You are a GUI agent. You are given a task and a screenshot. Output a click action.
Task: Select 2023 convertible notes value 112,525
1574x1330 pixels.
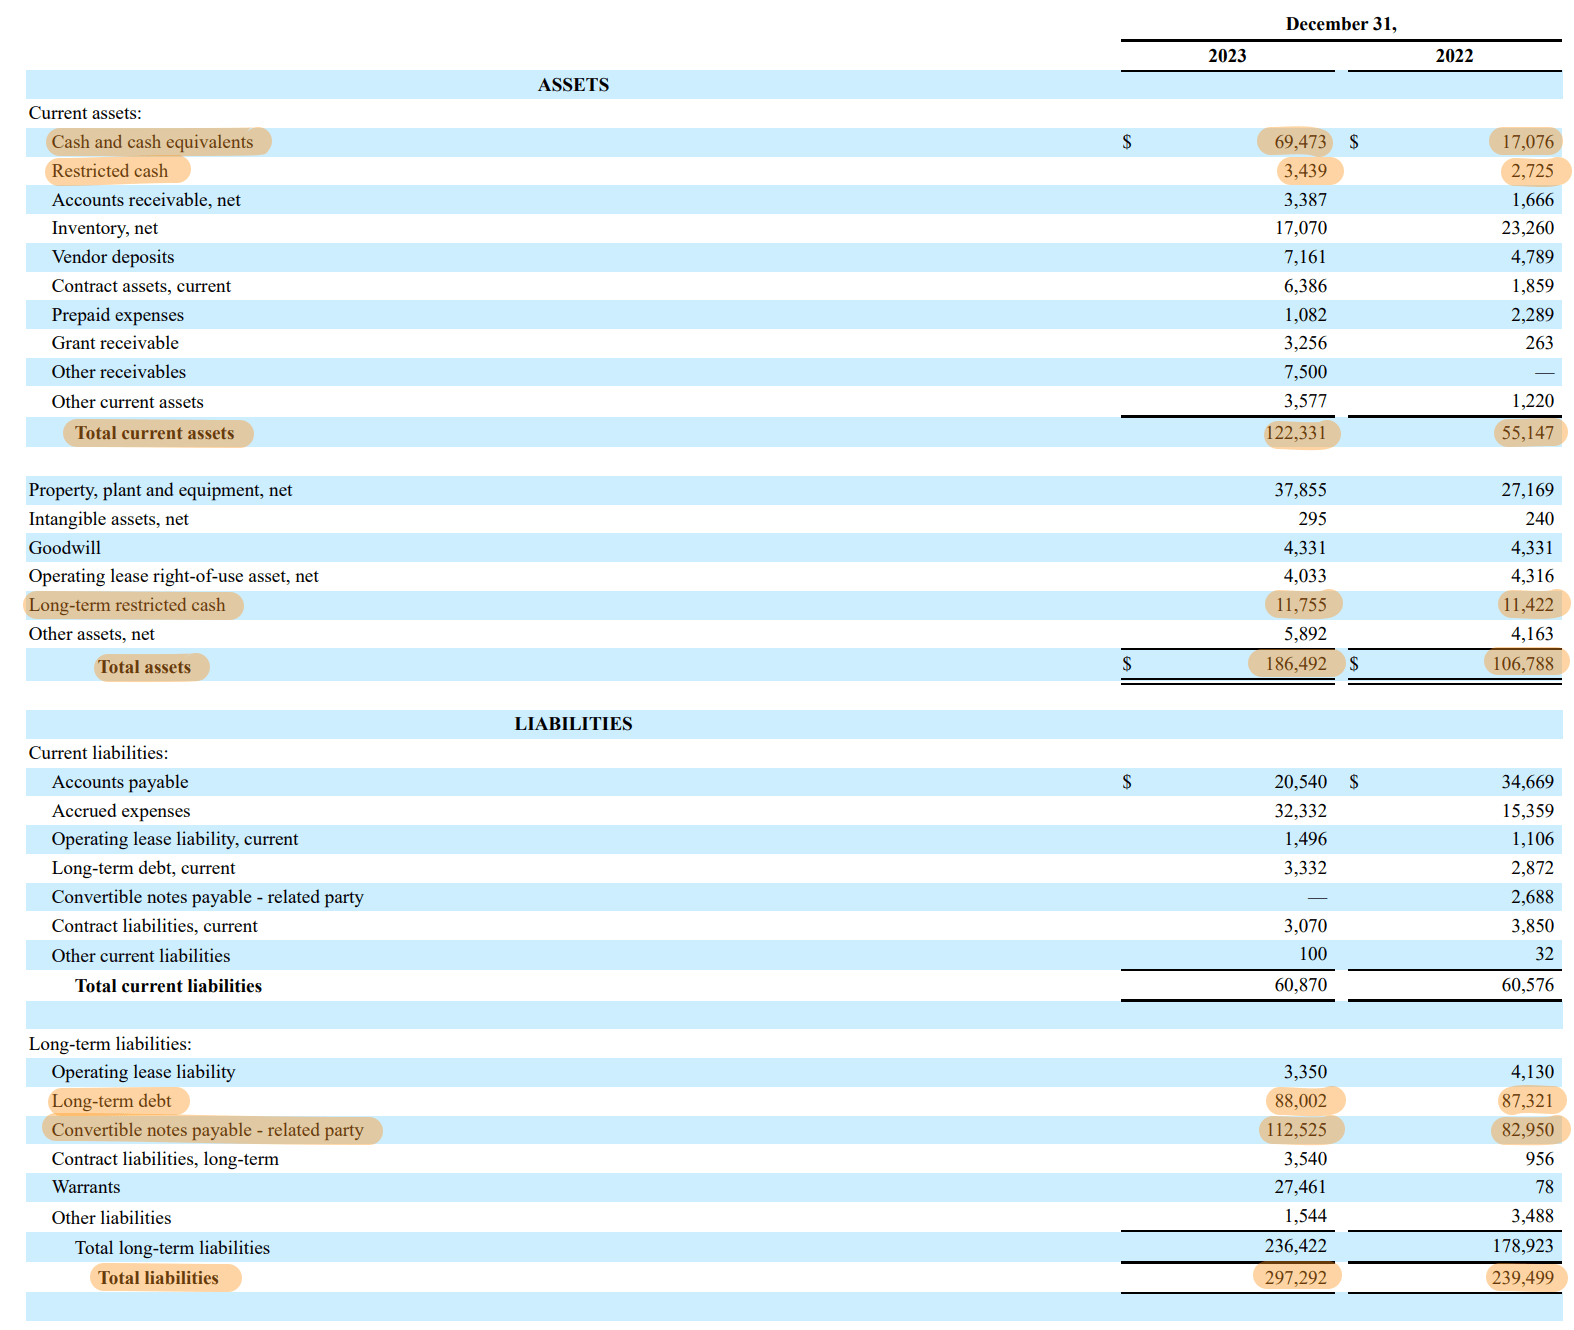(x=1295, y=1130)
